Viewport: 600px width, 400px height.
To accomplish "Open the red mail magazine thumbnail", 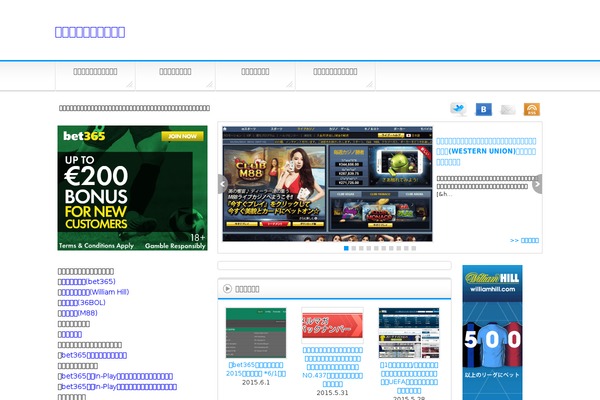I will [x=332, y=325].
